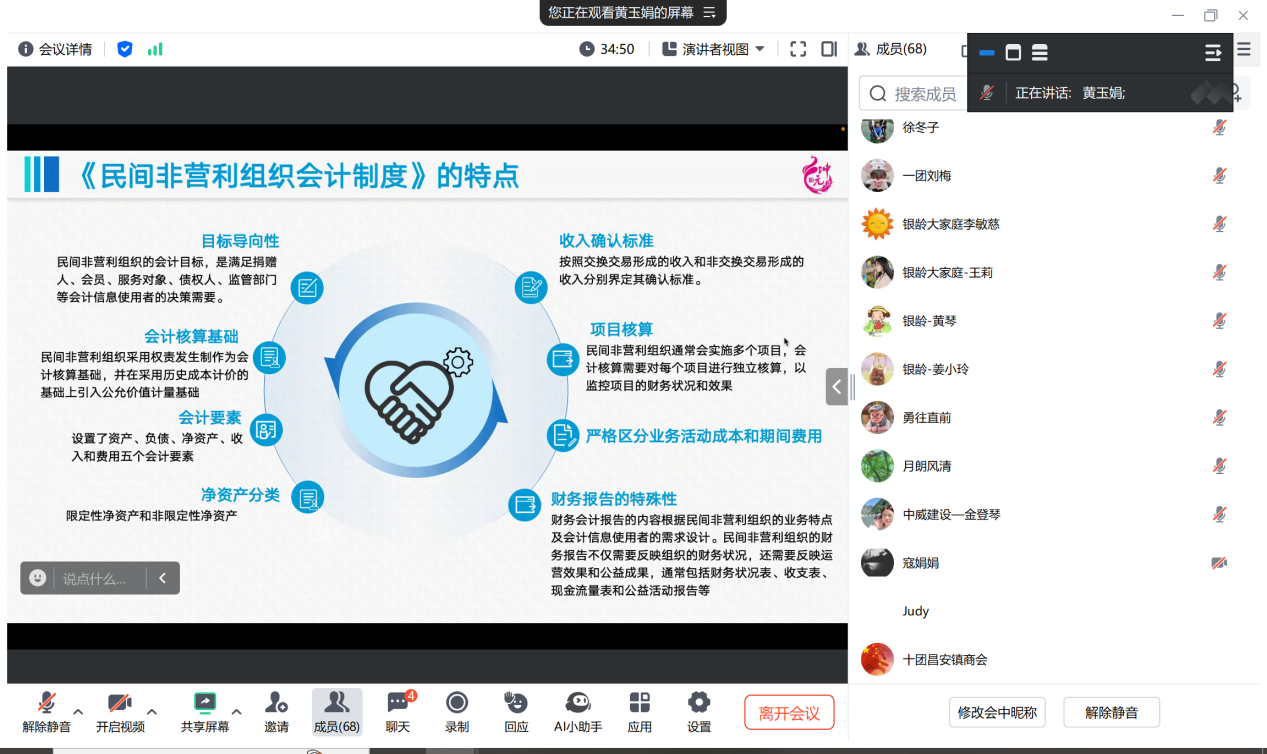Enter fullscreen view mode
Viewport: 1267px width, 754px height.
797,48
